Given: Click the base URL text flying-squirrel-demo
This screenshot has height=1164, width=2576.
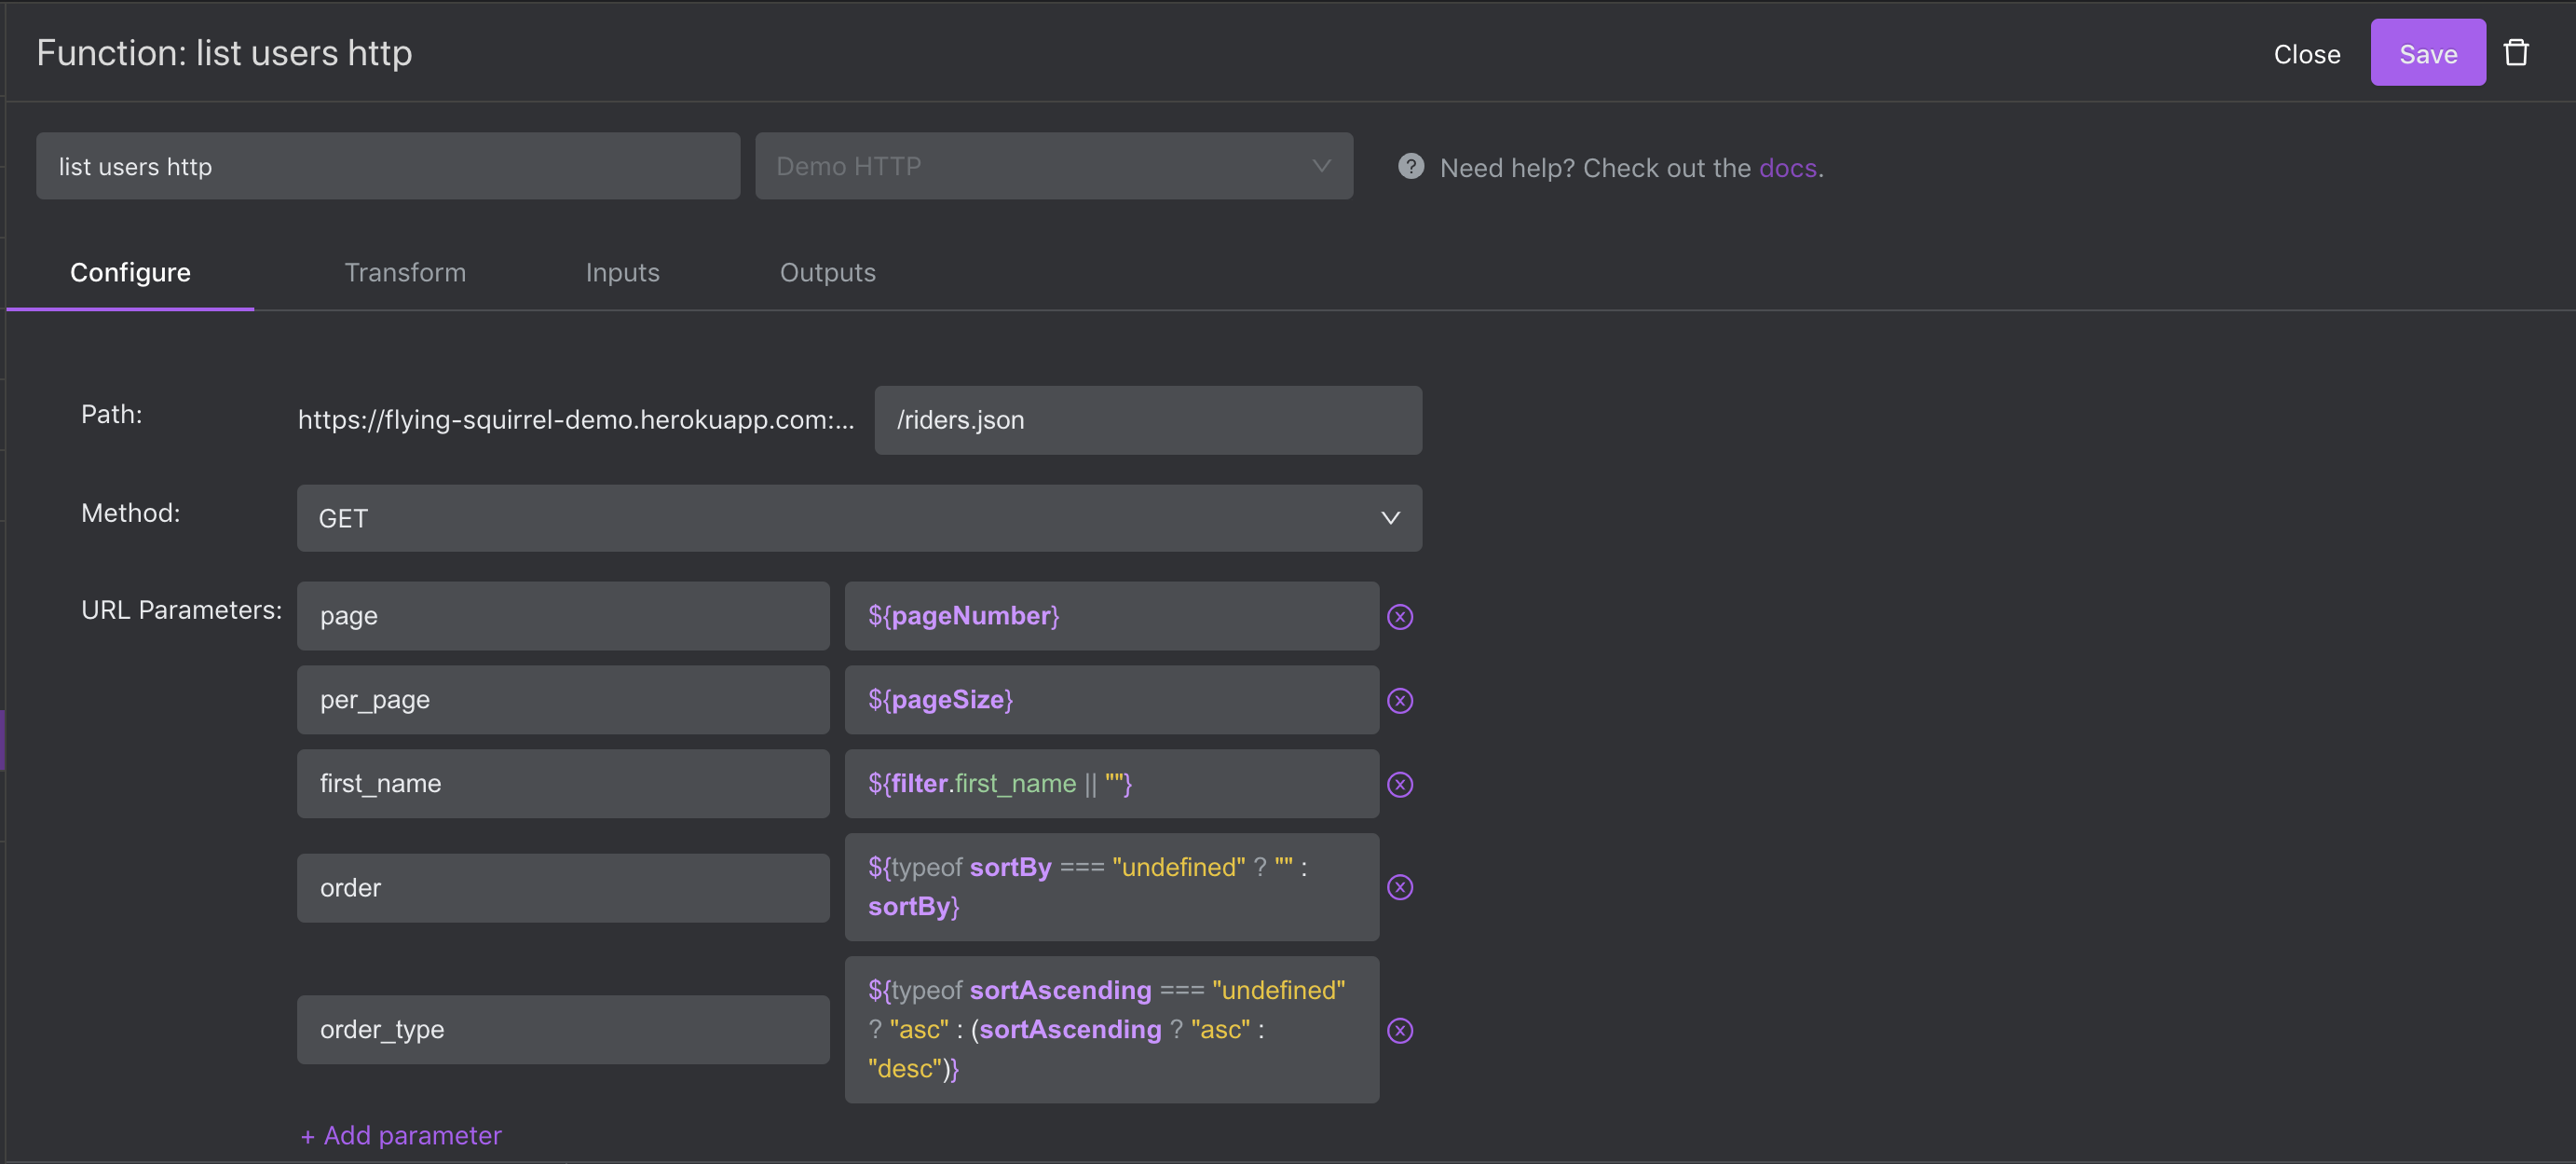Looking at the screenshot, I should (576, 420).
